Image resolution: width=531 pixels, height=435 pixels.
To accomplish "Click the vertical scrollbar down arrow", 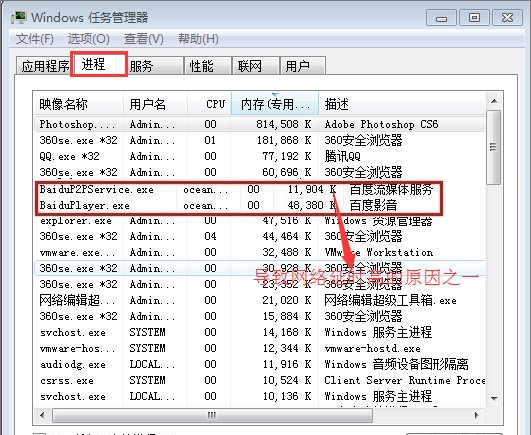I will point(494,398).
